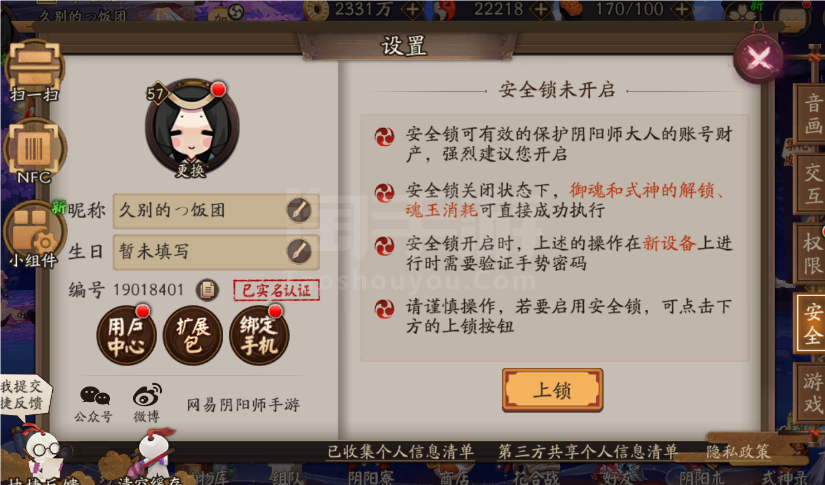Open the 扫一扫 scan icon
Image resolution: width=825 pixels, height=485 pixels.
[x=35, y=67]
